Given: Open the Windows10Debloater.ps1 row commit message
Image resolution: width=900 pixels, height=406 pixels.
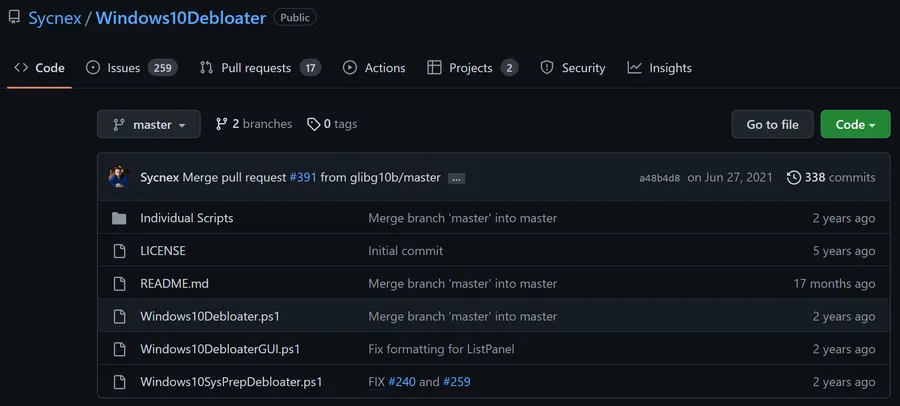Looking at the screenshot, I should tap(463, 316).
